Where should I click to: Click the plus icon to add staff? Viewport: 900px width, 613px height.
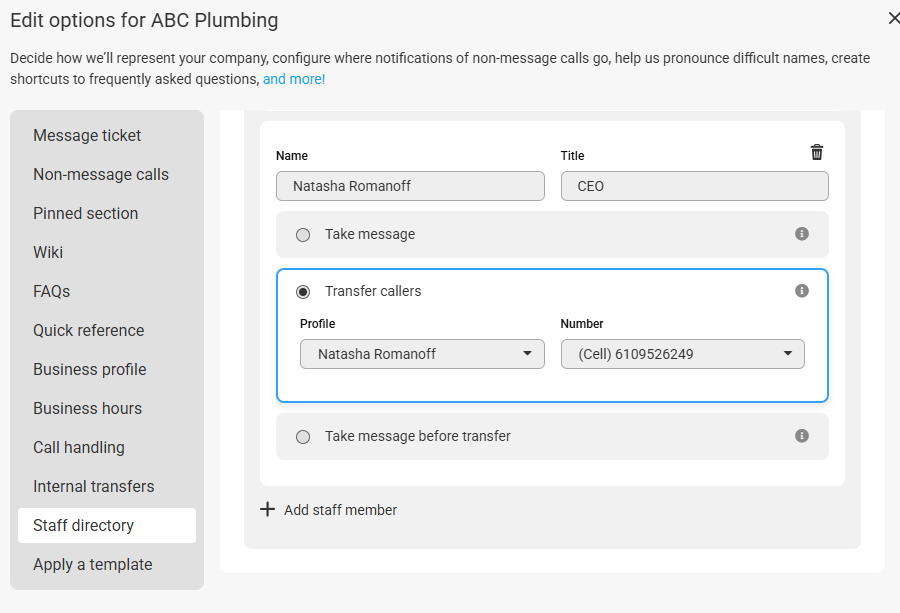point(267,510)
